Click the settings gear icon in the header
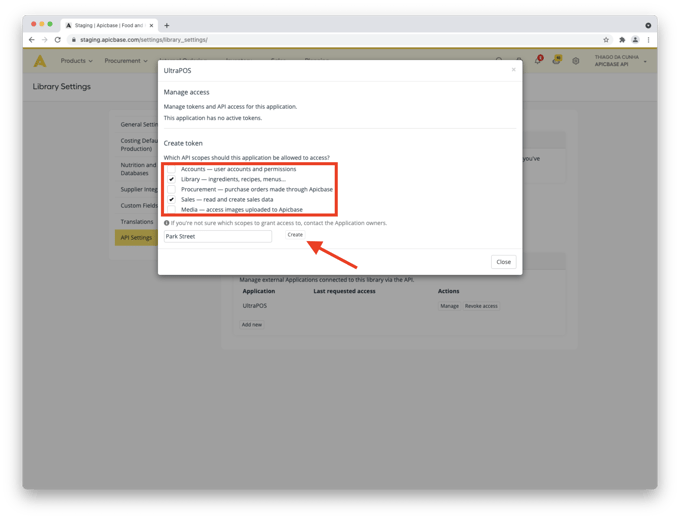The width and height of the screenshot is (680, 519). [x=575, y=61]
